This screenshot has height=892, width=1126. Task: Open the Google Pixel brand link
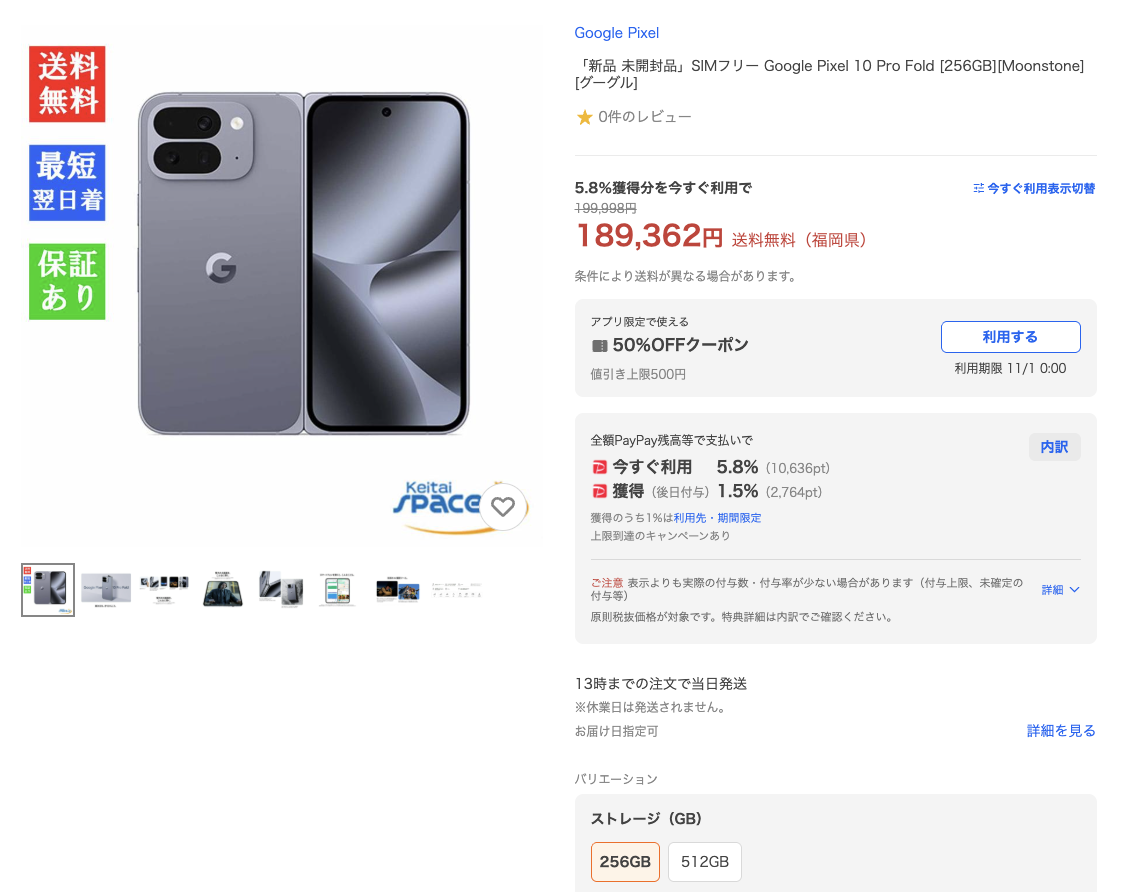[x=616, y=33]
